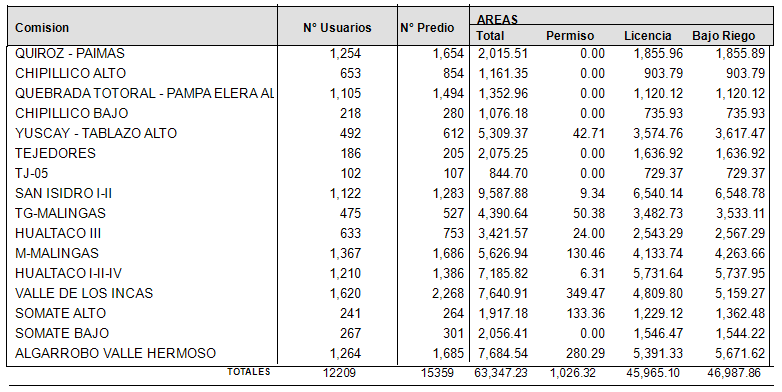
Task: Select the TEJEDORES commission row
Action: [x=391, y=153]
